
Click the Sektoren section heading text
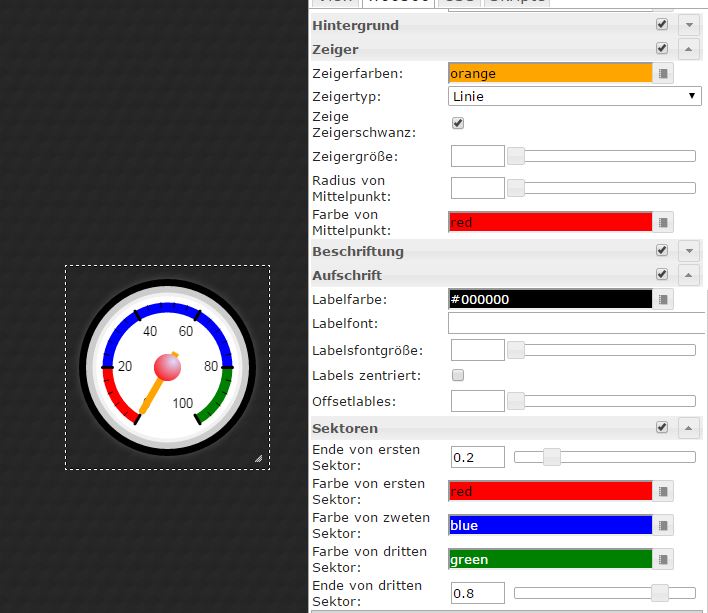click(345, 428)
